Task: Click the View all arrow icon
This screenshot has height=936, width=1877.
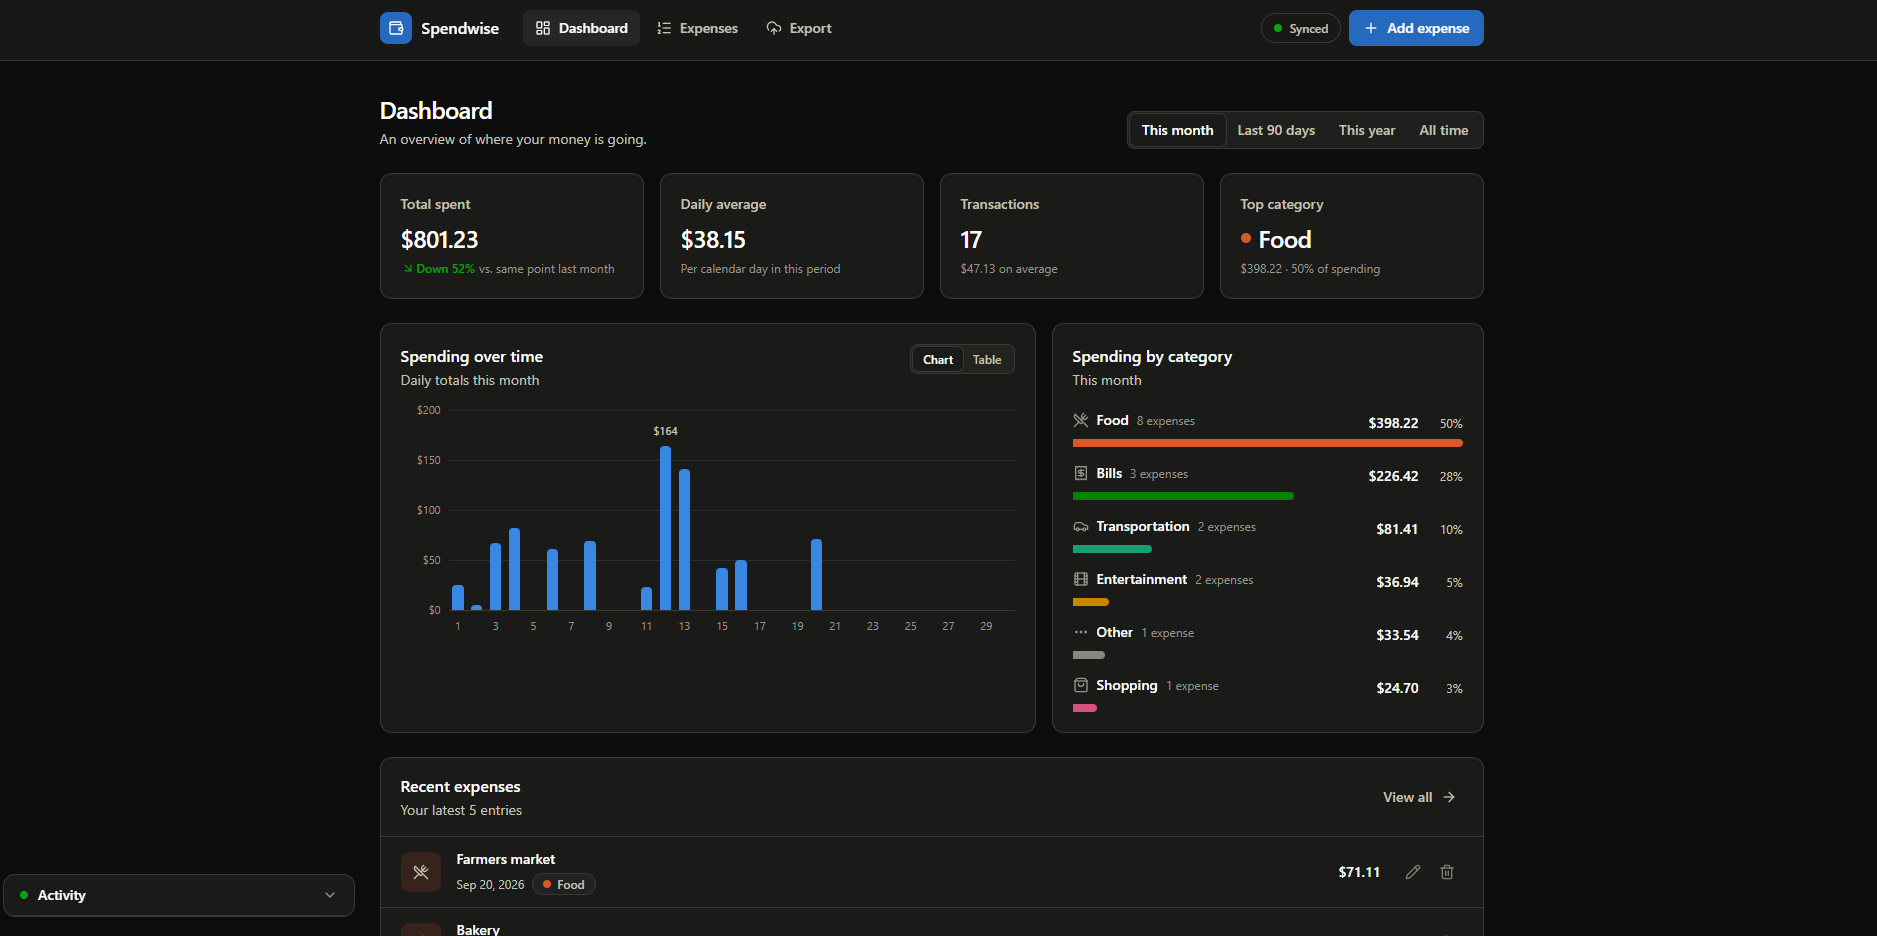Action: (x=1449, y=797)
